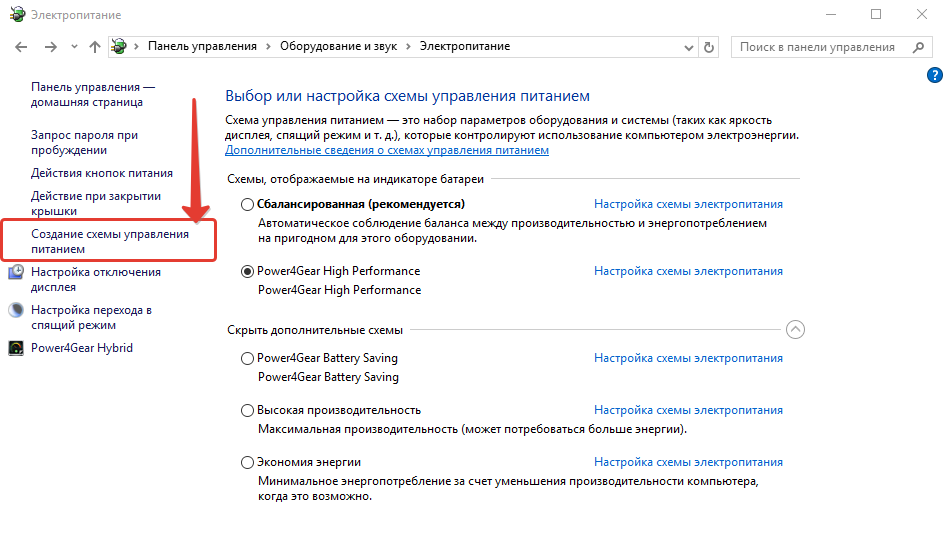Viewport: 945px width, 548px height.
Task: Open Панель управления in breadcrumb
Action: 202,46
